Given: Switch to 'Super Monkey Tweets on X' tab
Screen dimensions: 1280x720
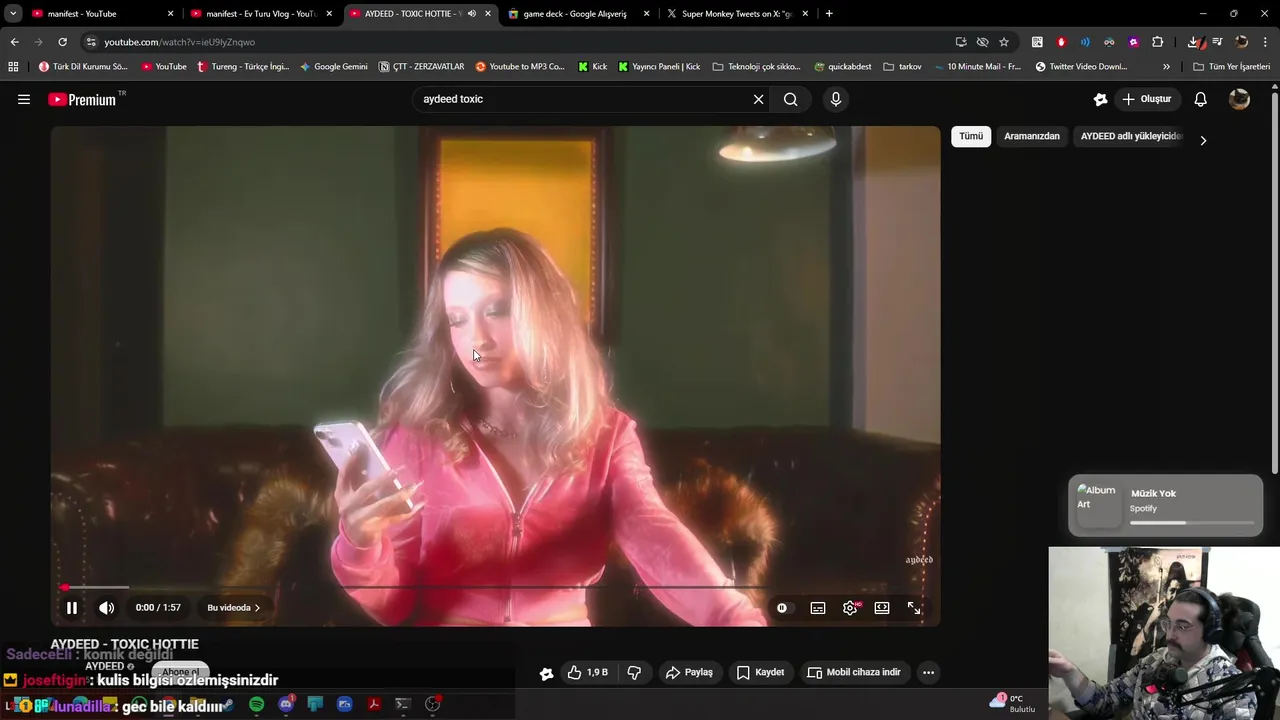Looking at the screenshot, I should [737, 14].
